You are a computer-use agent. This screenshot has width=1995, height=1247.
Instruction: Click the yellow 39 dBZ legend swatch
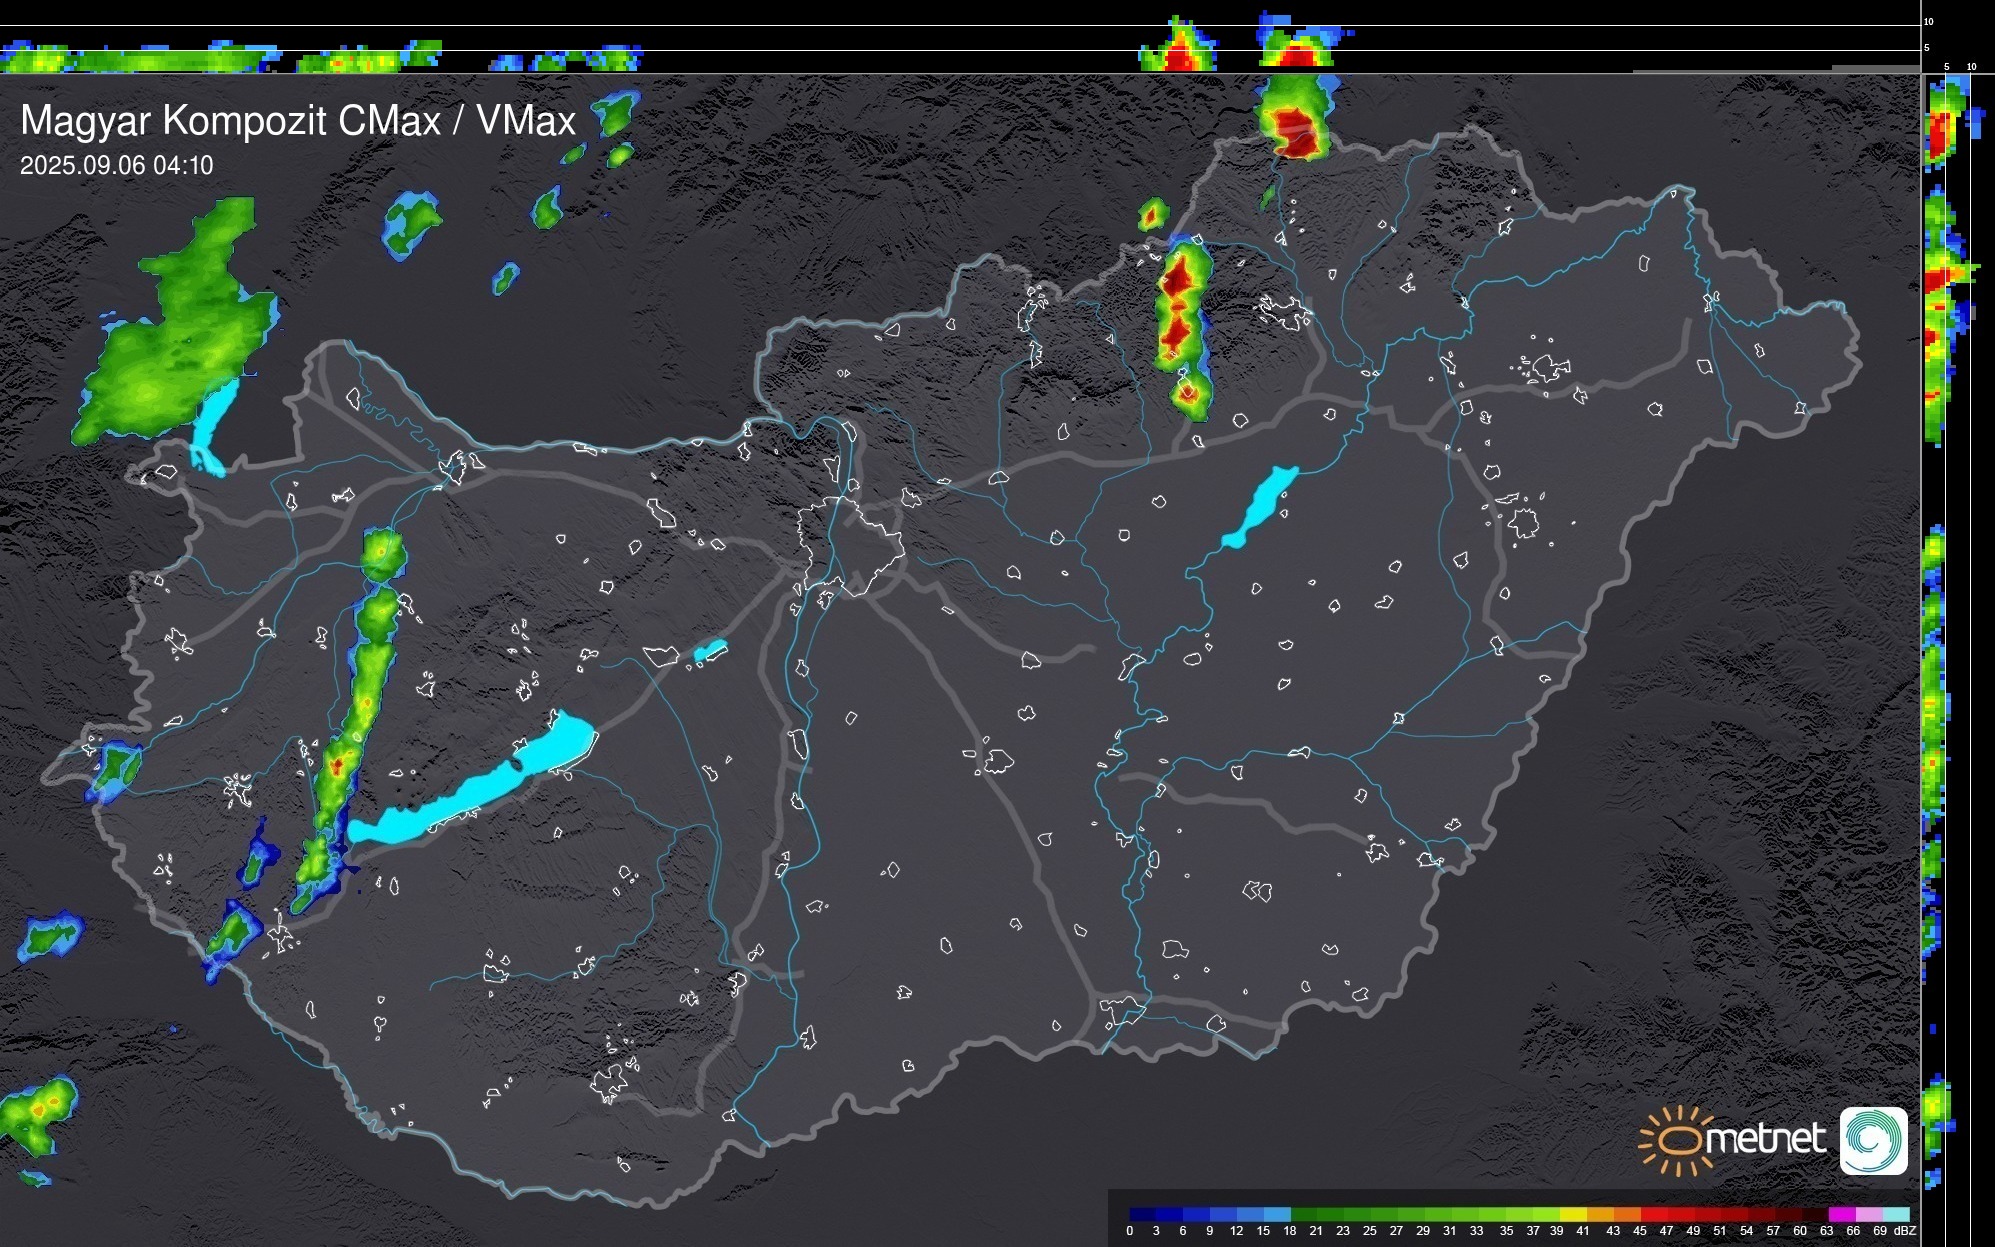(1571, 1215)
